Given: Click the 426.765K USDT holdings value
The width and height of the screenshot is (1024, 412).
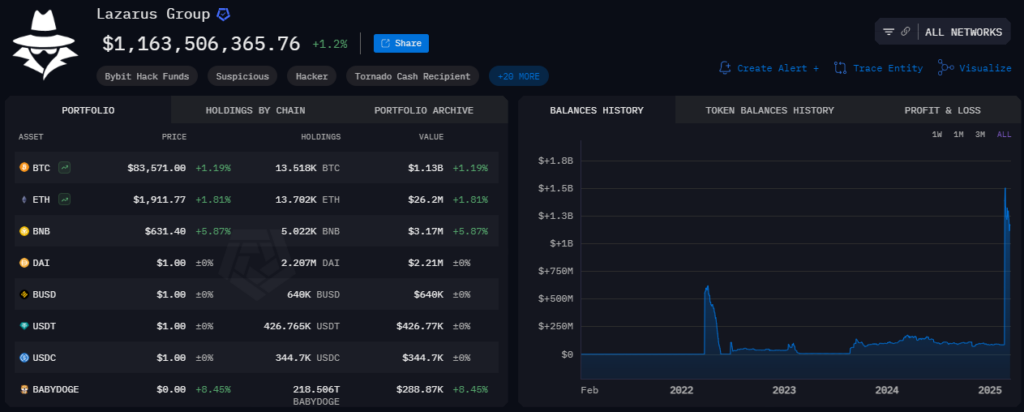Looking at the screenshot, I should 302,326.
